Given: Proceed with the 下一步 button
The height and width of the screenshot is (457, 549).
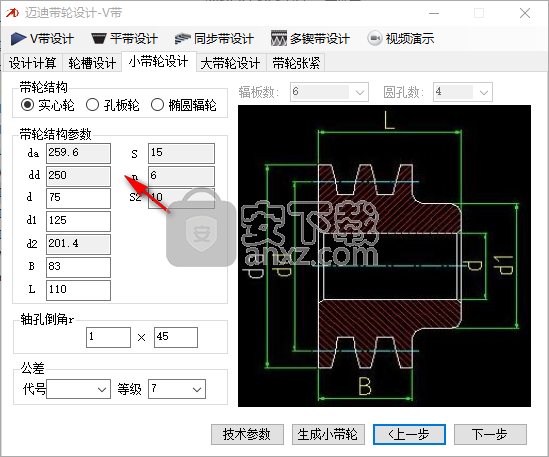Looking at the screenshot, I should (490, 434).
